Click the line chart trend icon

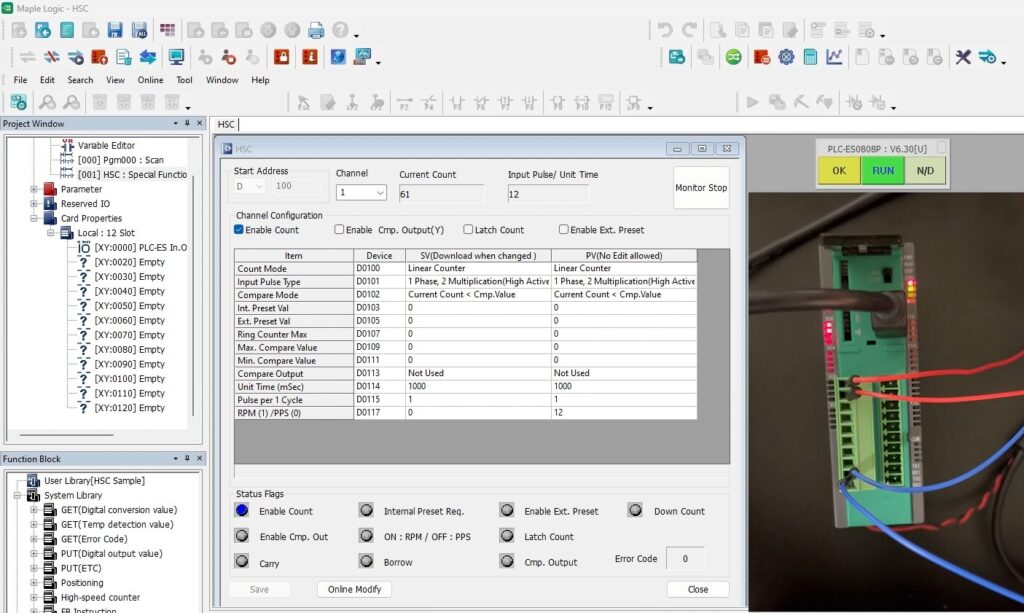(834, 57)
